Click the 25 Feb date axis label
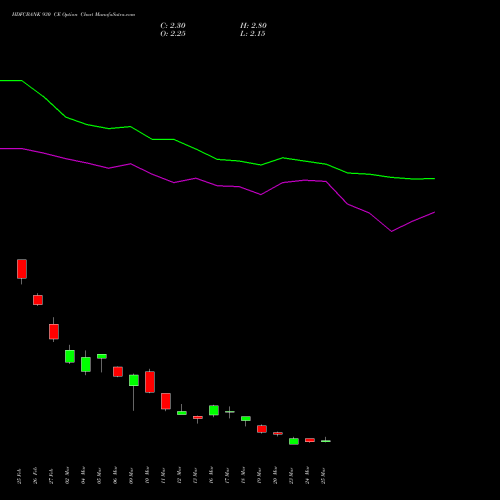 coord(19,476)
